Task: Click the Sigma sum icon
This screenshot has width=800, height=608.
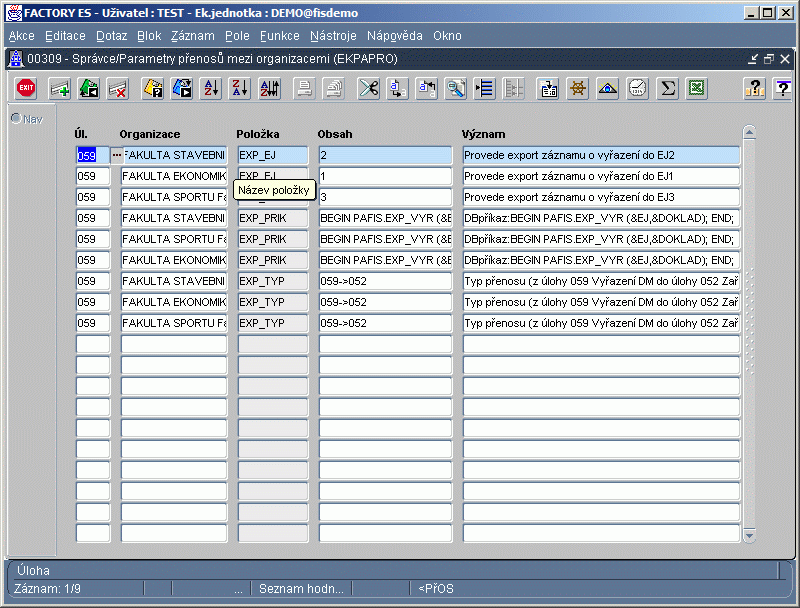Action: click(x=667, y=88)
